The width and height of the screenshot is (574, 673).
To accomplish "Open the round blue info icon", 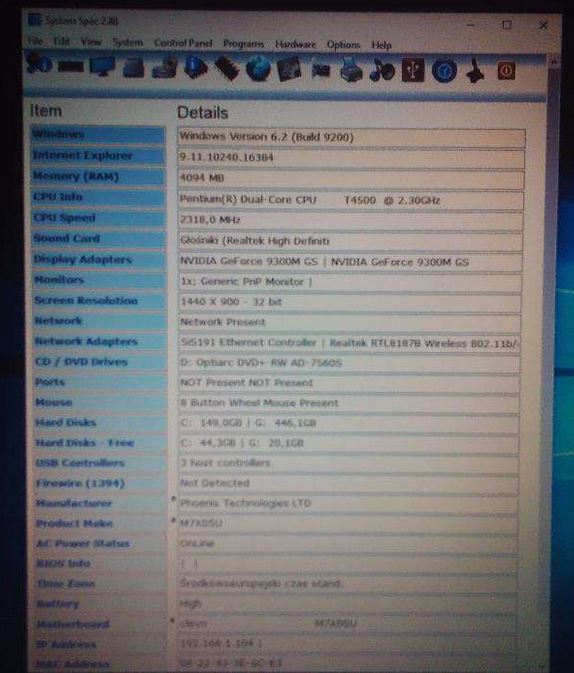I will [x=444, y=71].
